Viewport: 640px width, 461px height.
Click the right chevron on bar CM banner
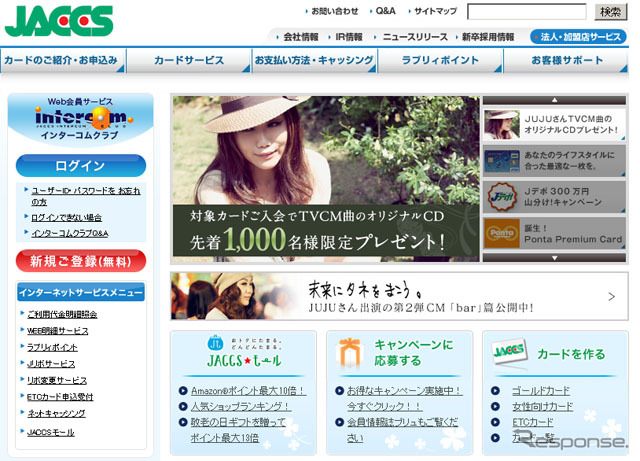(x=611, y=296)
